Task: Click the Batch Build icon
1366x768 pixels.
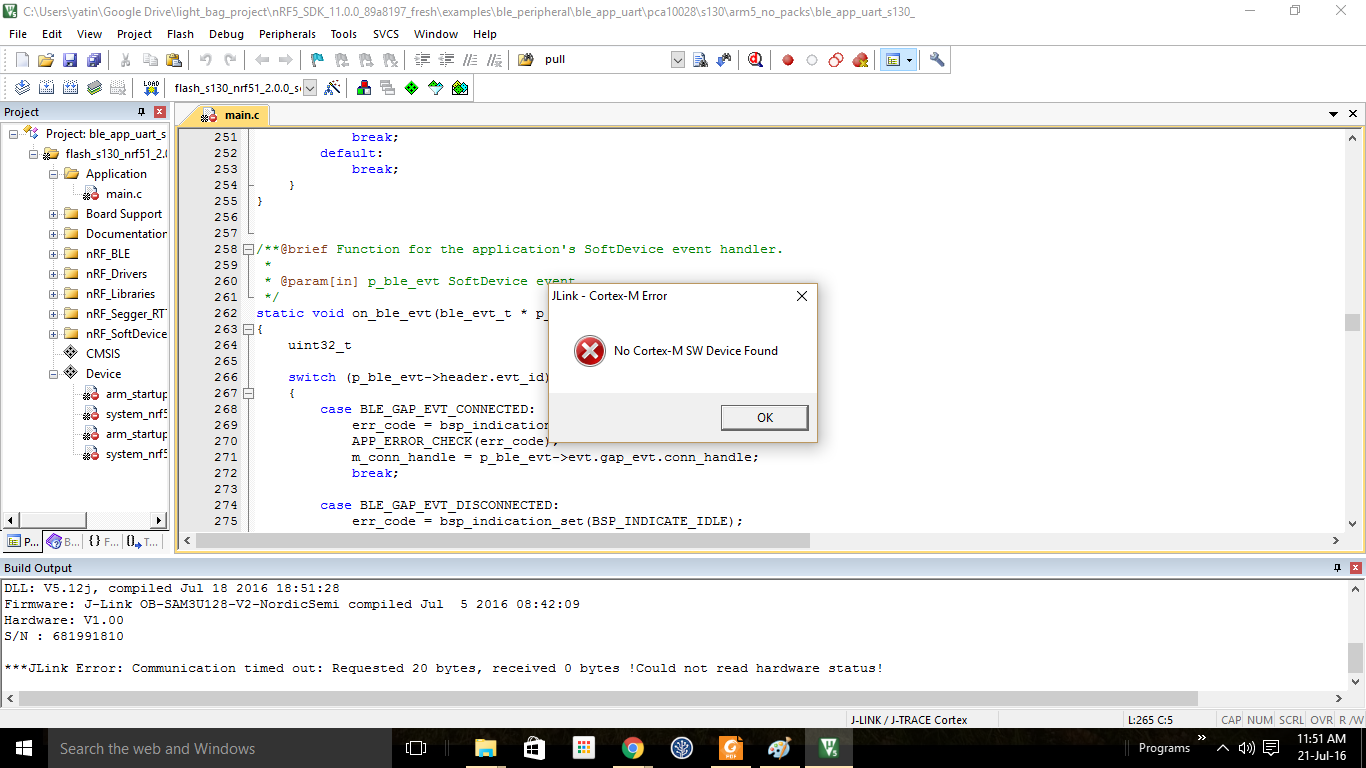Action: pyautogui.click(x=94, y=88)
